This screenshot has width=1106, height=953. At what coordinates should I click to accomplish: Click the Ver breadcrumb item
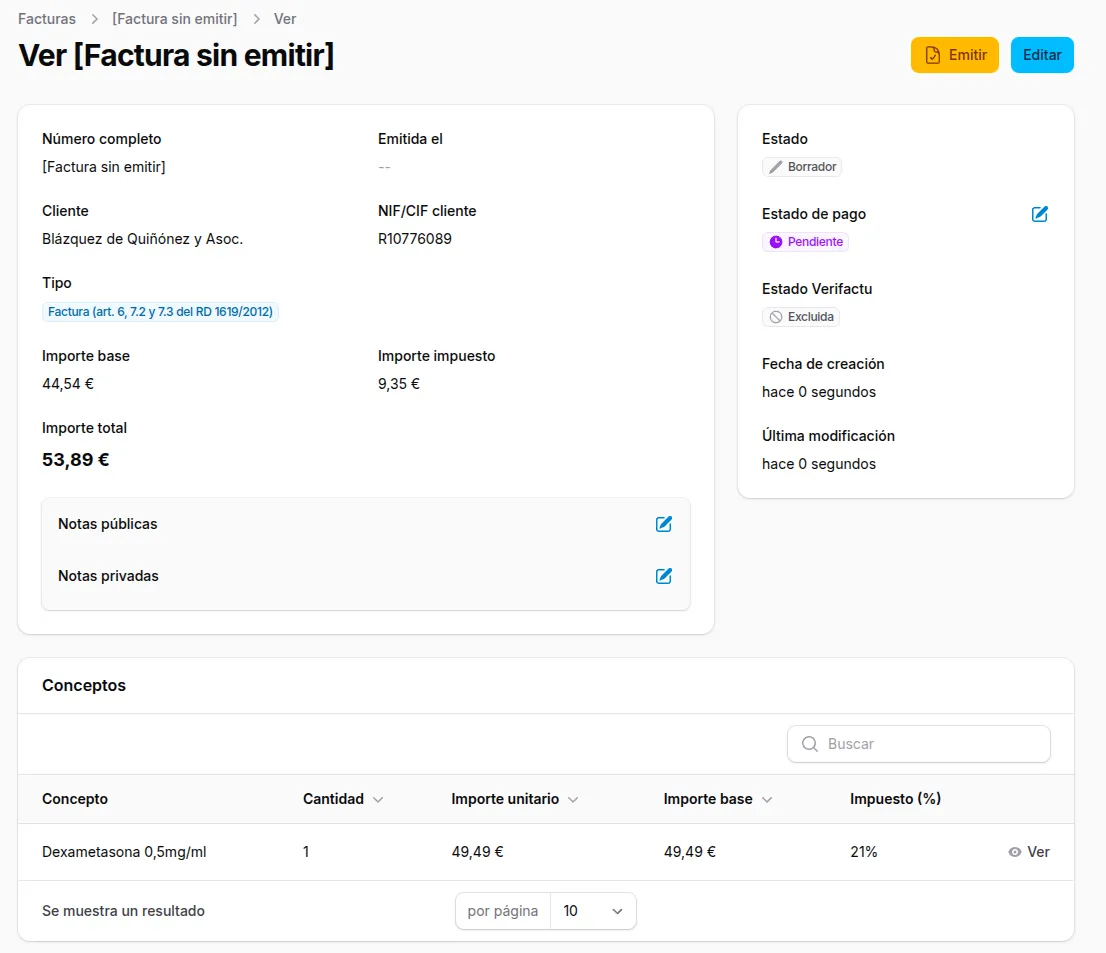click(x=285, y=19)
